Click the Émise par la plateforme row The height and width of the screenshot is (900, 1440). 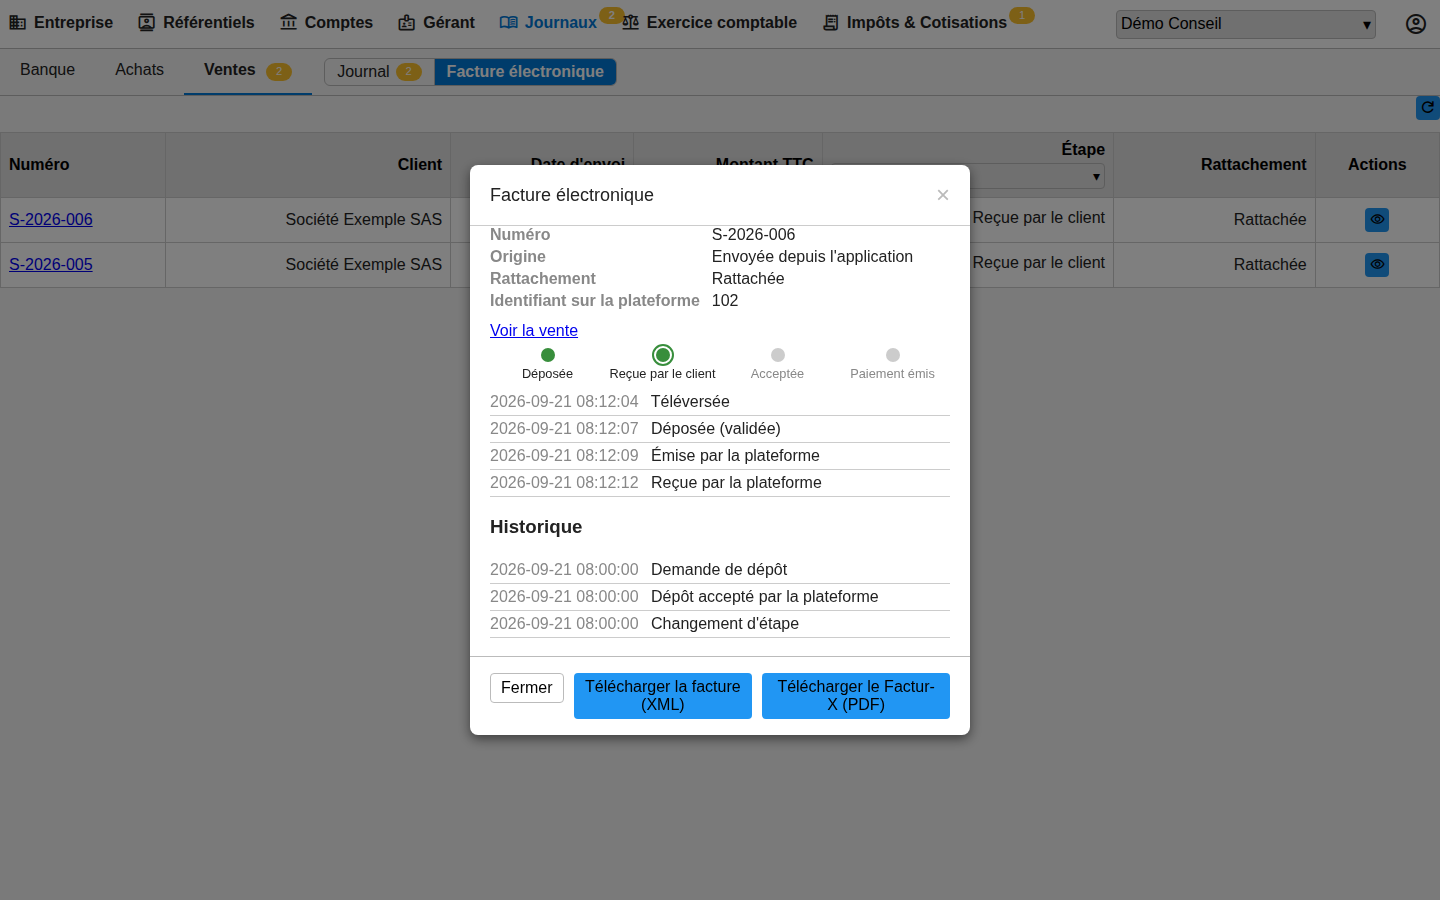click(x=720, y=456)
